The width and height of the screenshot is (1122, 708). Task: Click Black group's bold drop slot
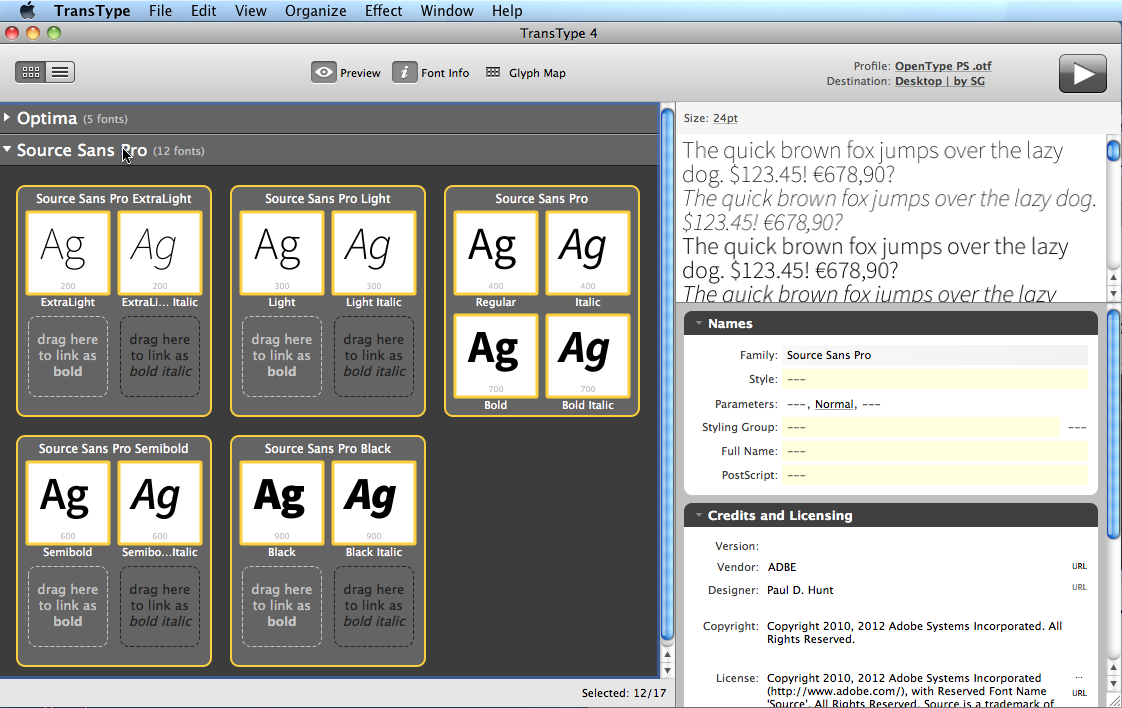(282, 606)
